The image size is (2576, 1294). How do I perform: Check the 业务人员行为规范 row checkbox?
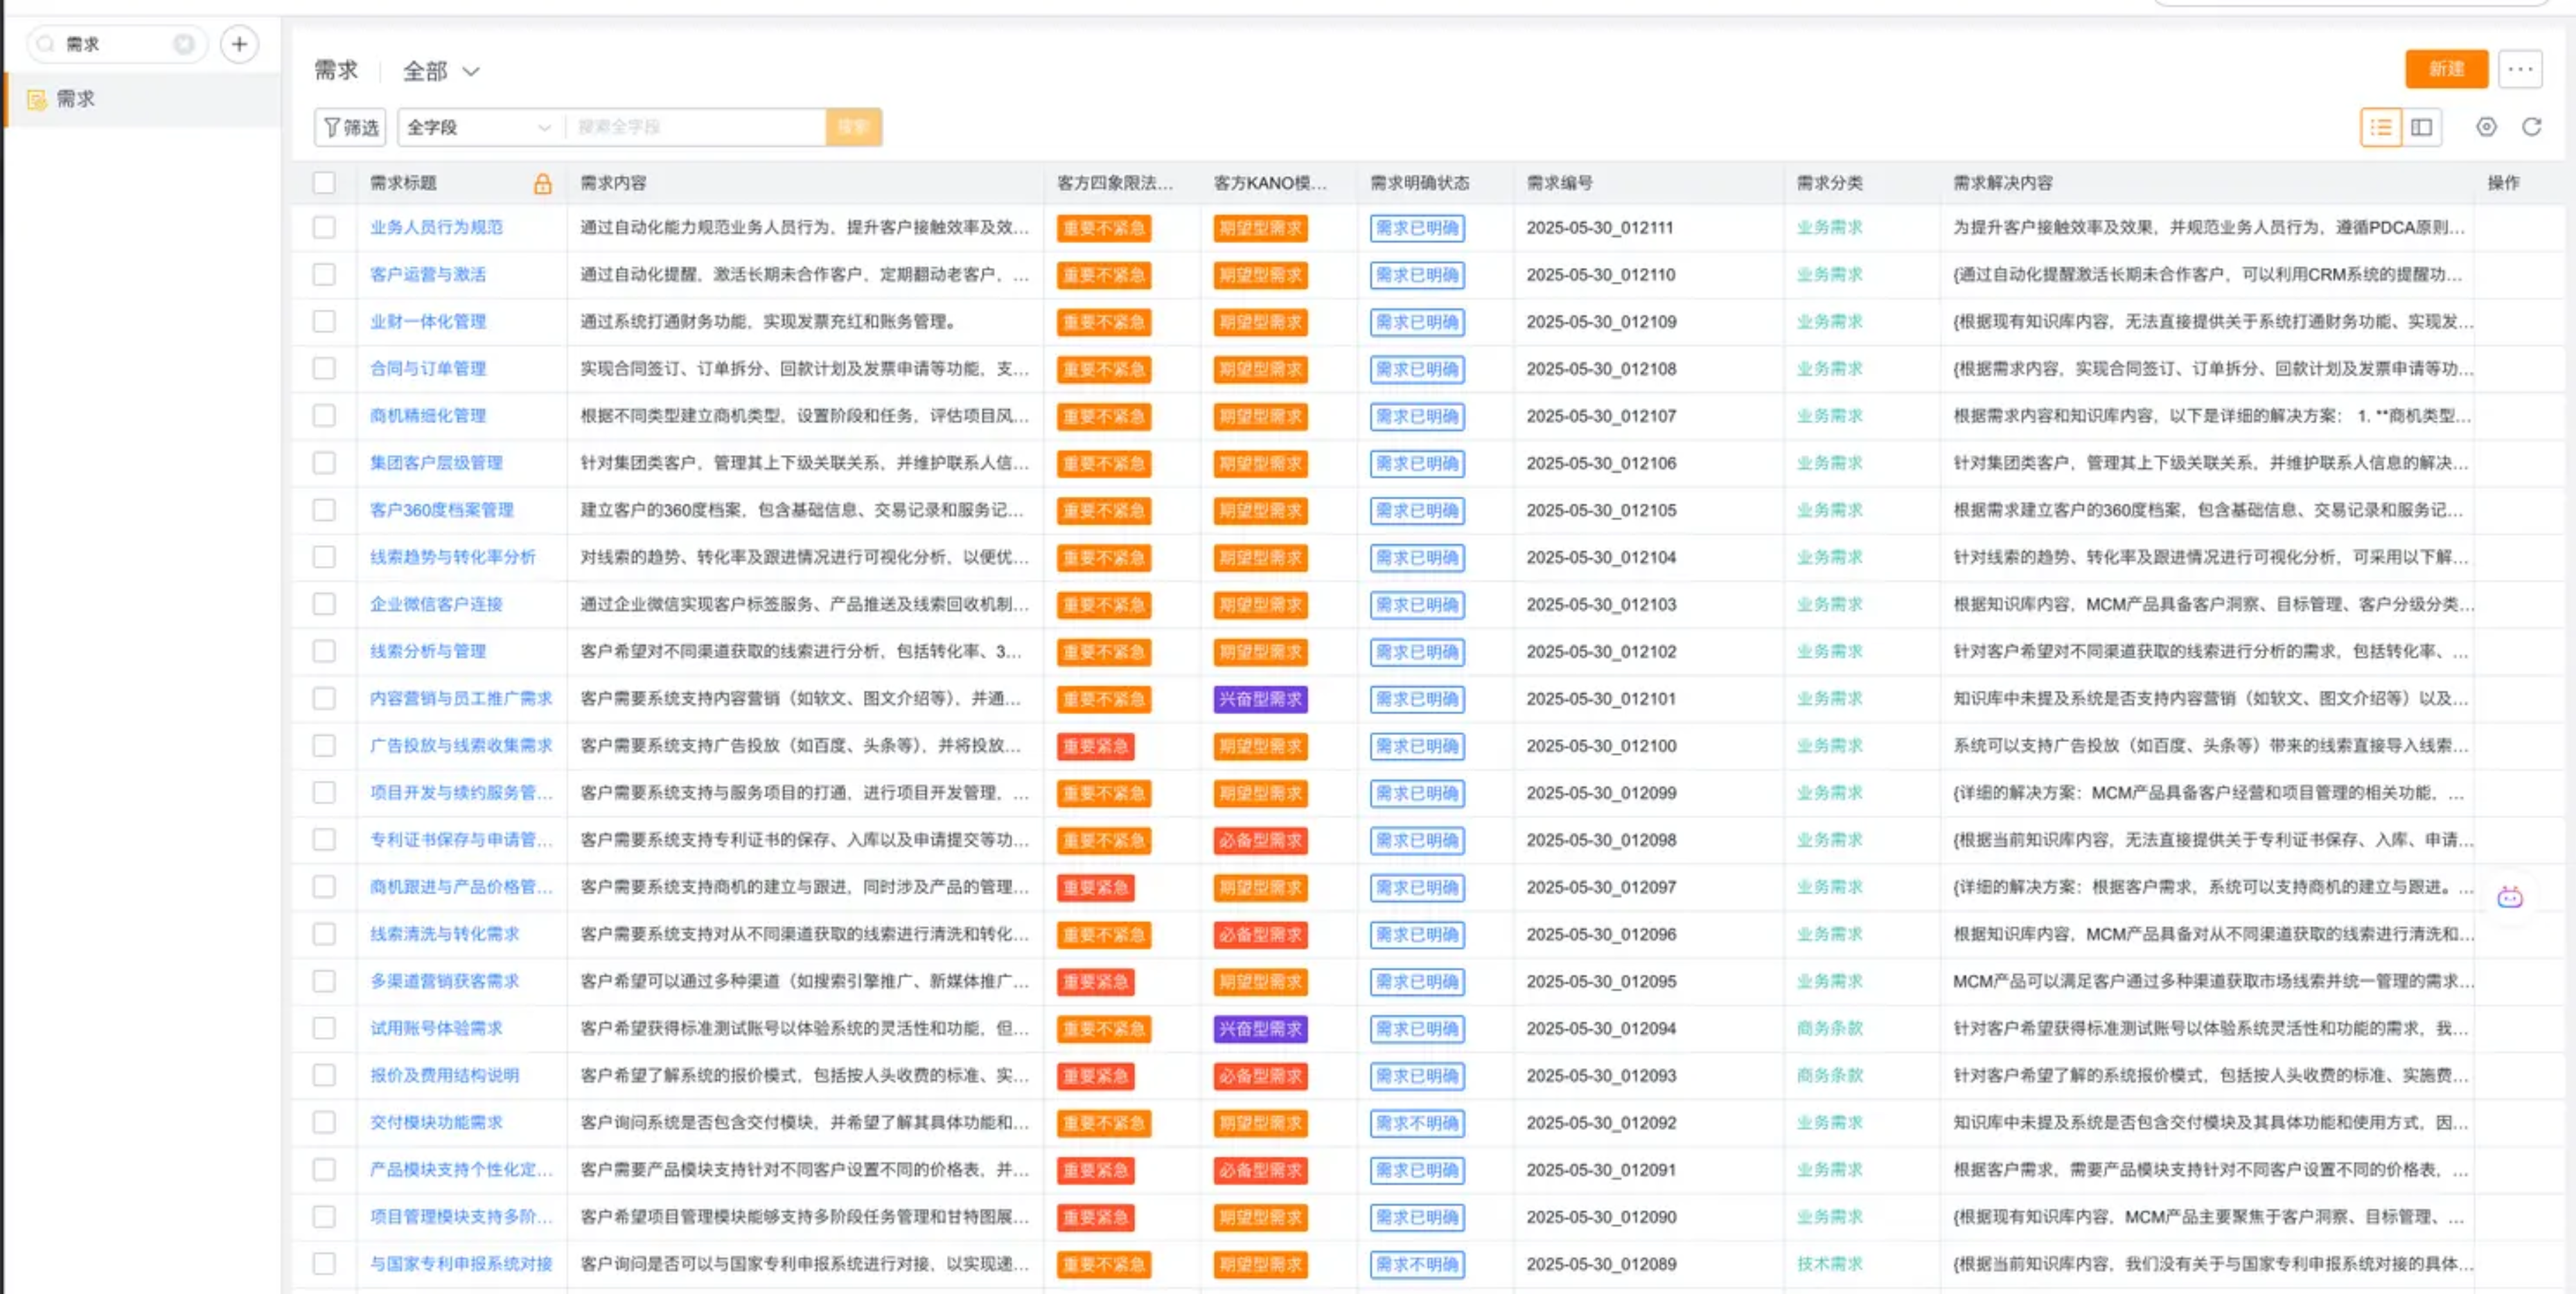324,227
